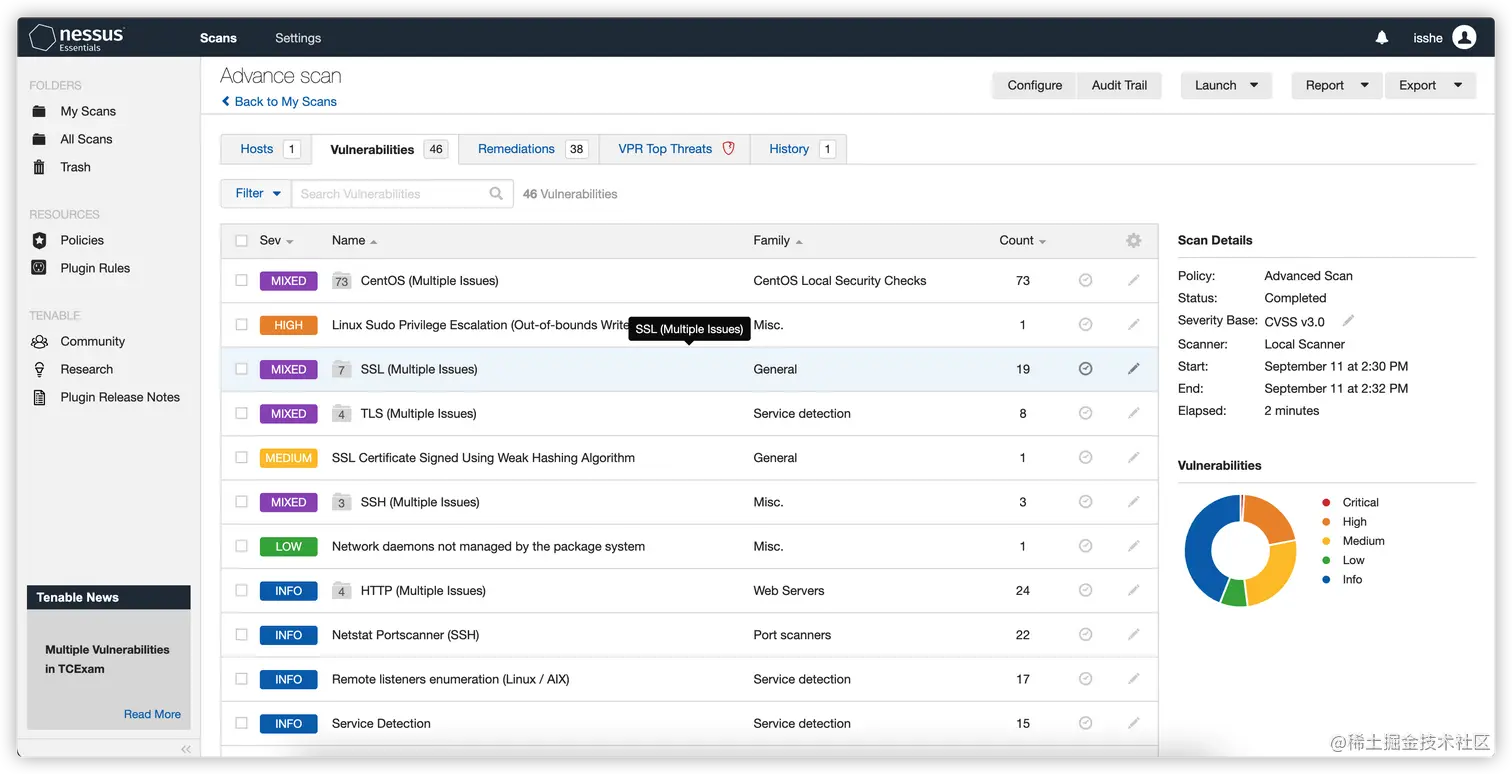Check the CentOS (Multiple Issues) row checkbox
This screenshot has width=1512, height=774.
[241, 280]
